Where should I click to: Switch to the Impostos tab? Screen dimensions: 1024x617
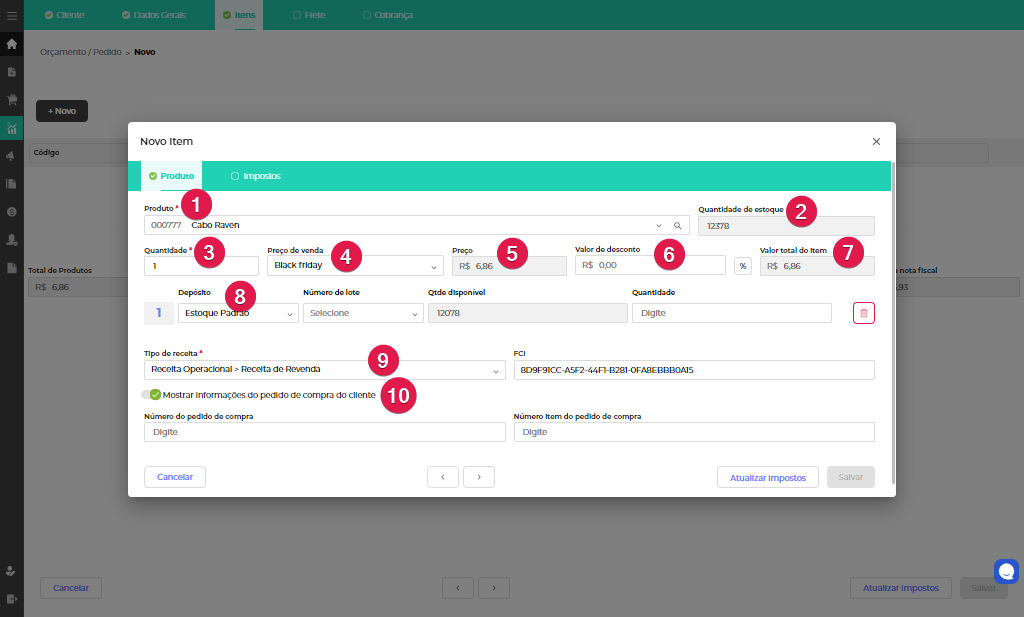[x=256, y=176]
